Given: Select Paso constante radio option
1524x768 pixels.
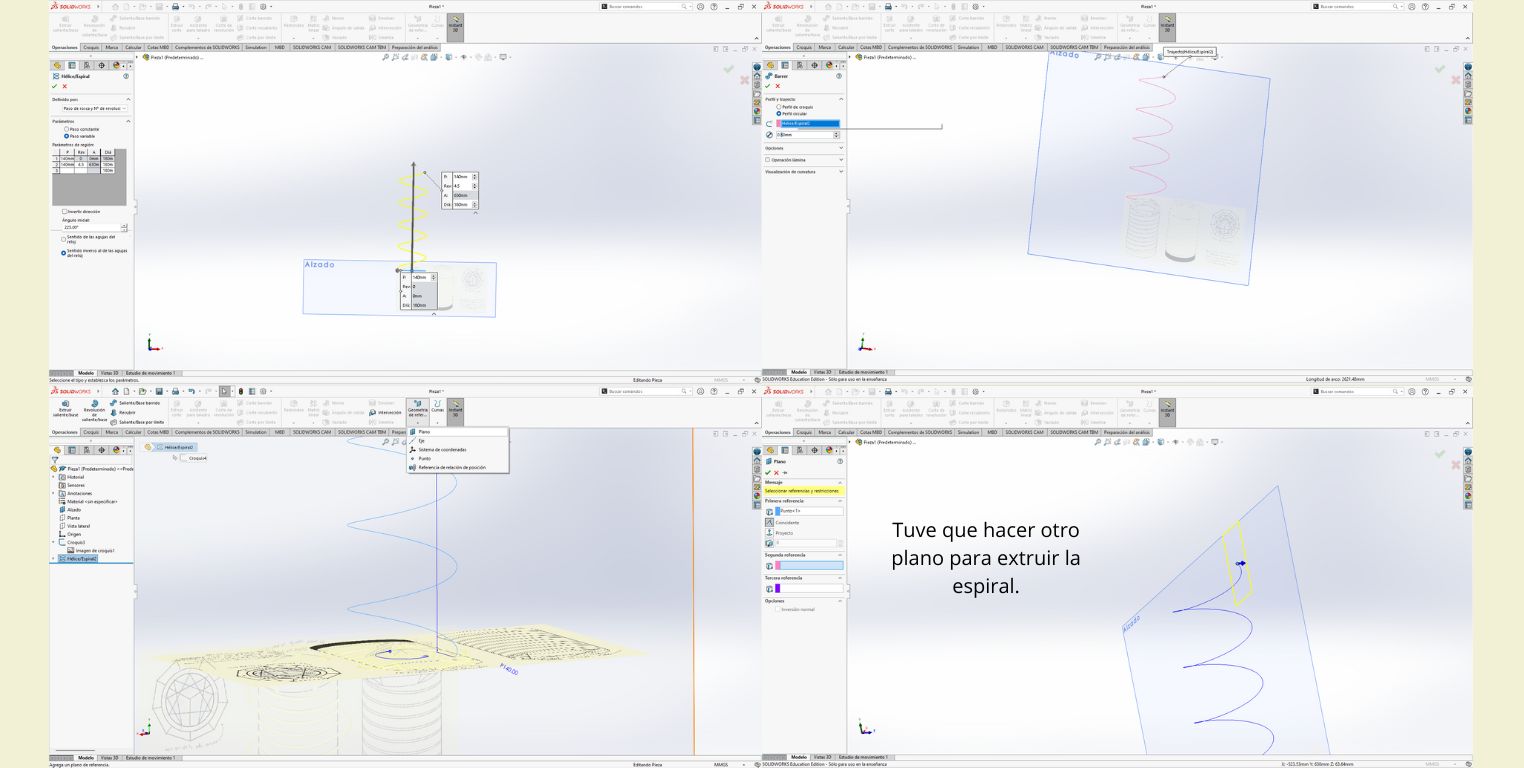Looking at the screenshot, I should (x=66, y=129).
